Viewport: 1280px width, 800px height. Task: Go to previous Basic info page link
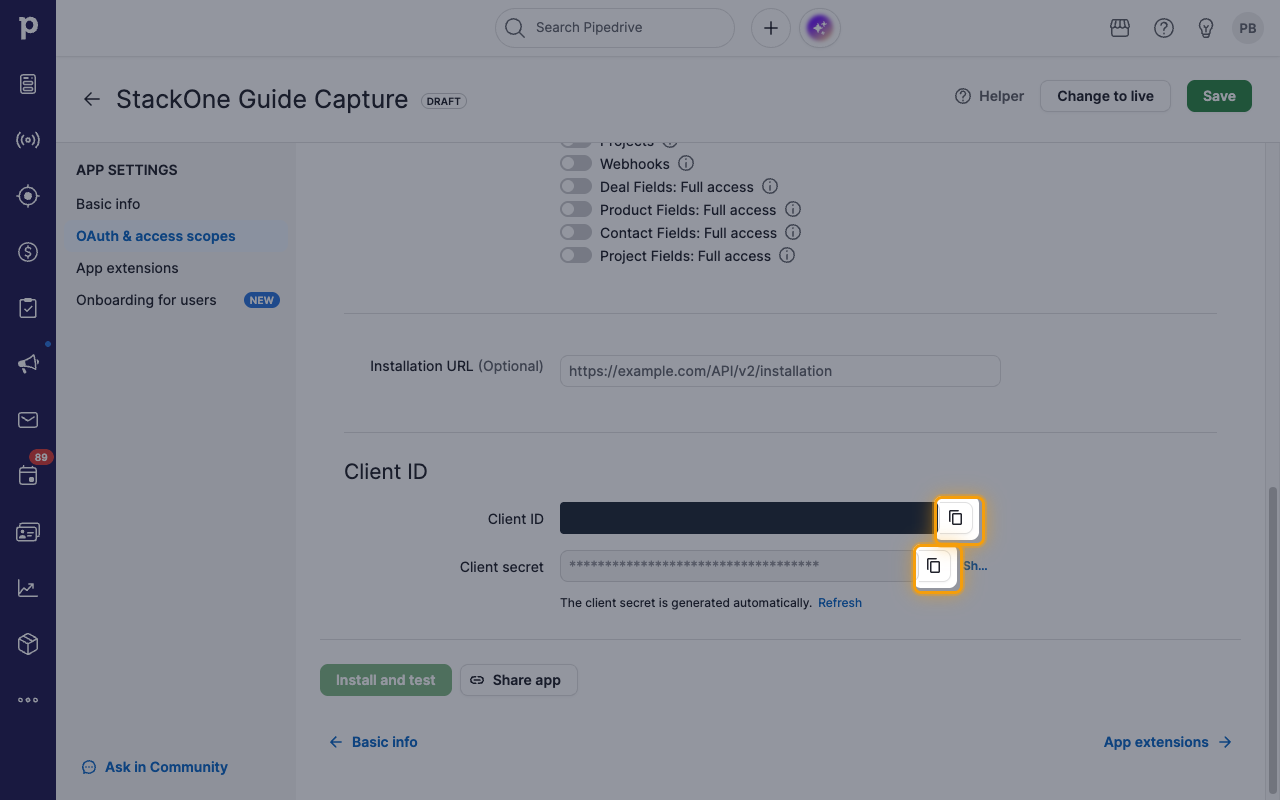pyautogui.click(x=373, y=742)
